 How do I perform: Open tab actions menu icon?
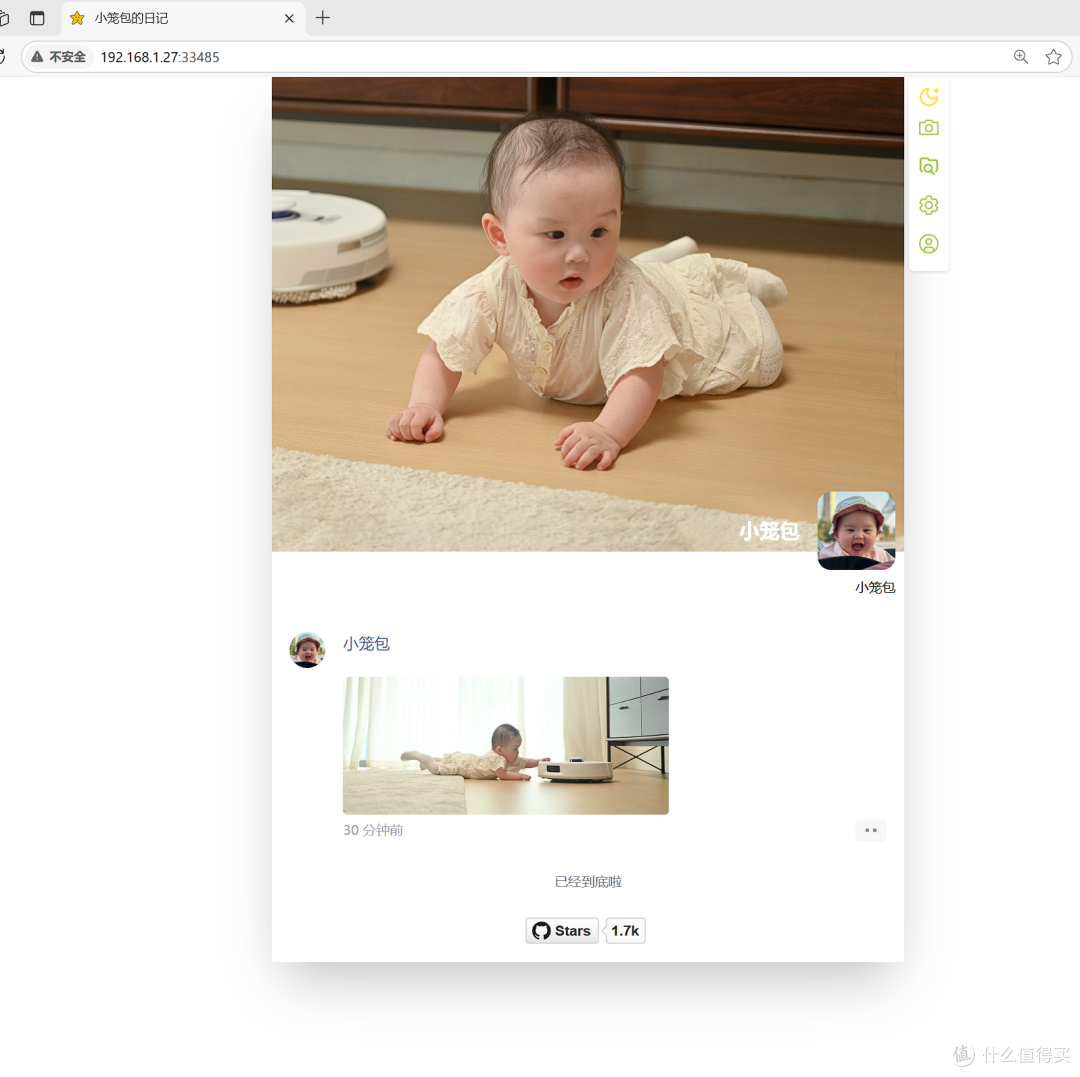[x=37, y=19]
